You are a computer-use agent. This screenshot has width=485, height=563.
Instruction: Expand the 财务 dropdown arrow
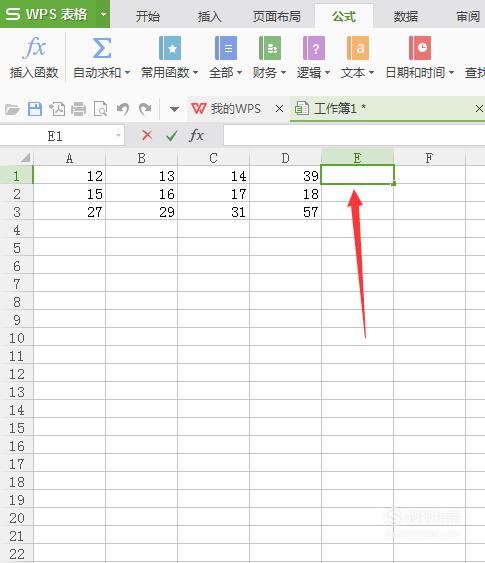point(284,73)
